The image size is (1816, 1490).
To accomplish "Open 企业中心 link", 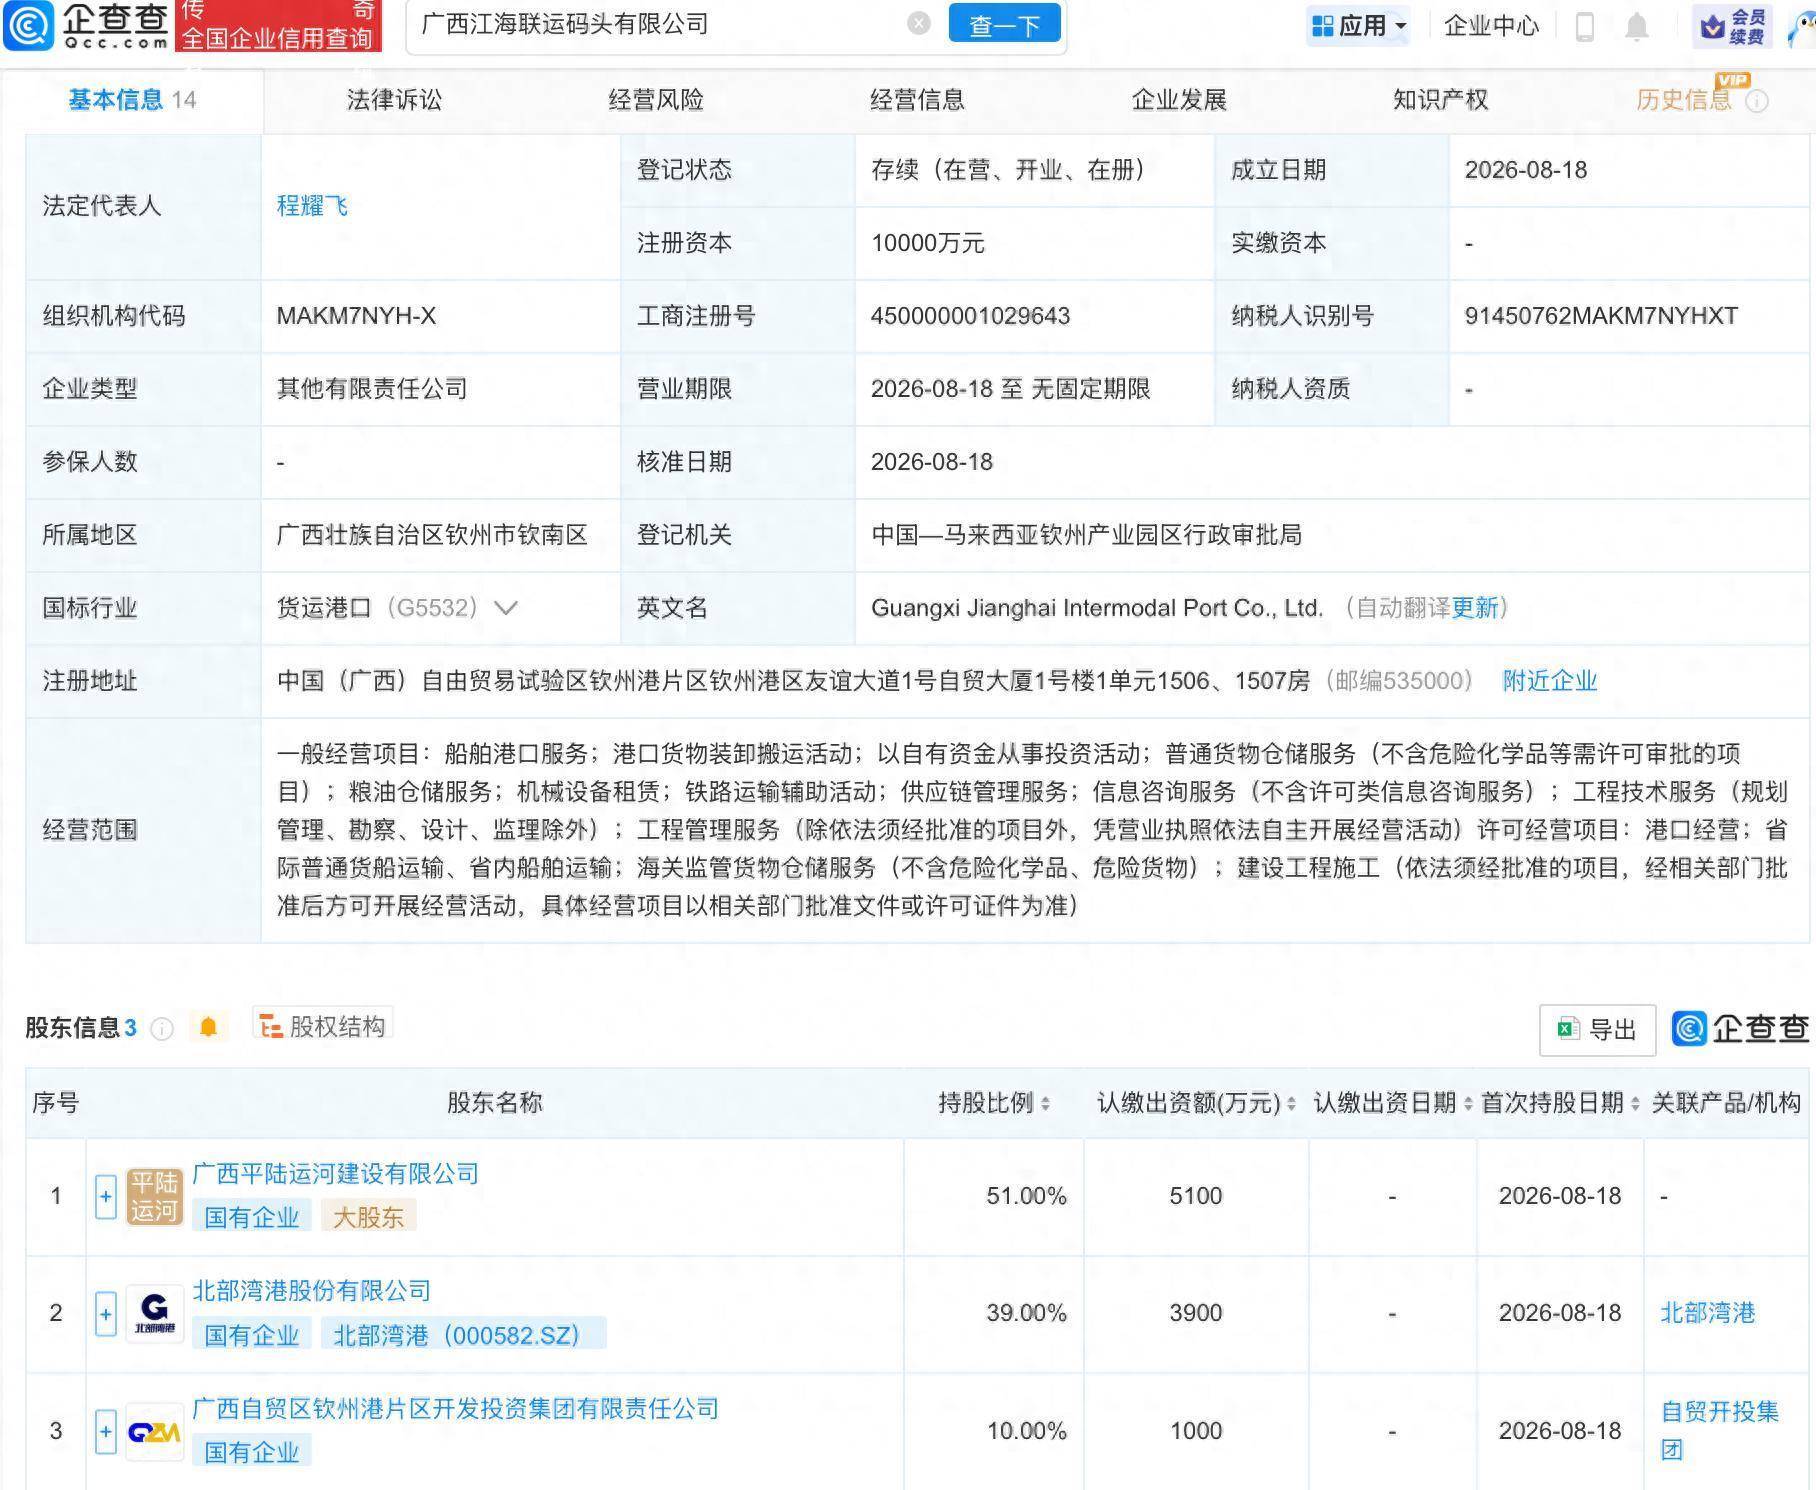I will pyautogui.click(x=1491, y=26).
